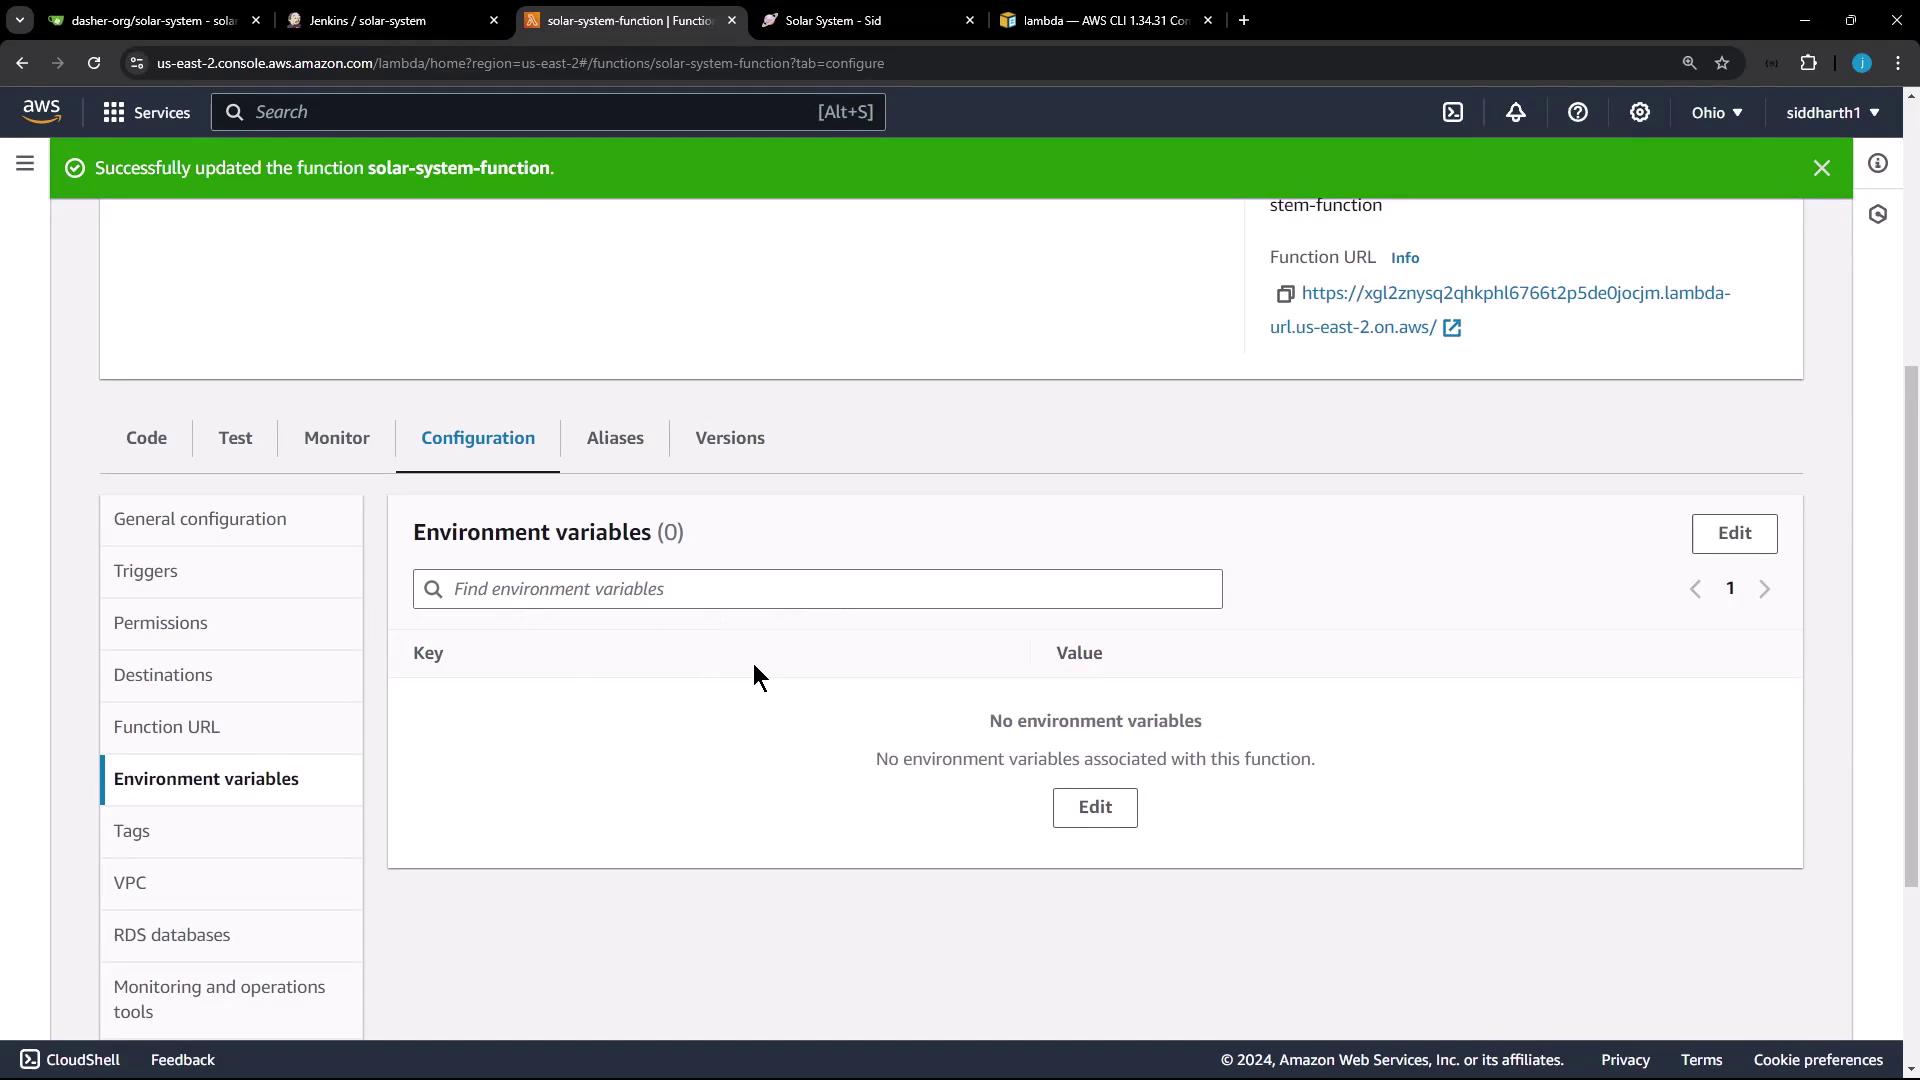Open the browser tab search dropdown arrow

click(19, 20)
